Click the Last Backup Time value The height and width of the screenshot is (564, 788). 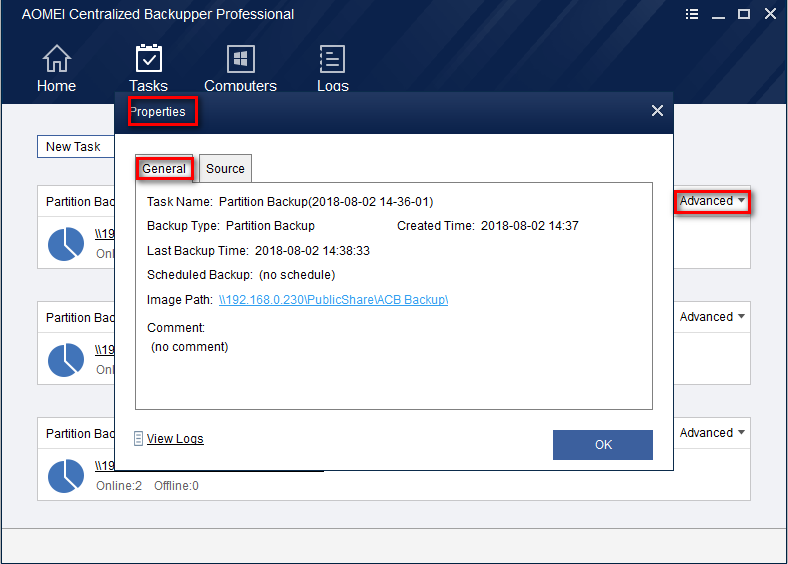[x=312, y=251]
